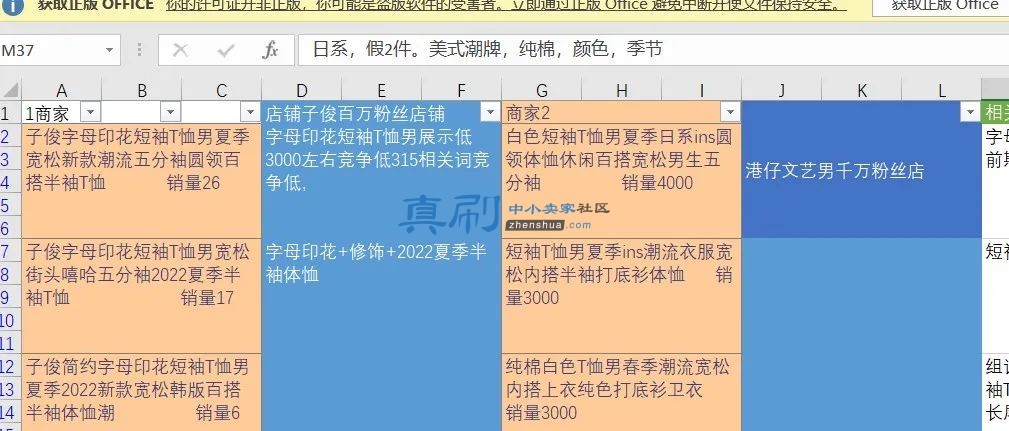Viewport: 1009px width, 431px height.
Task: Click the confirm checkmark in formula bar
Action: 226,50
